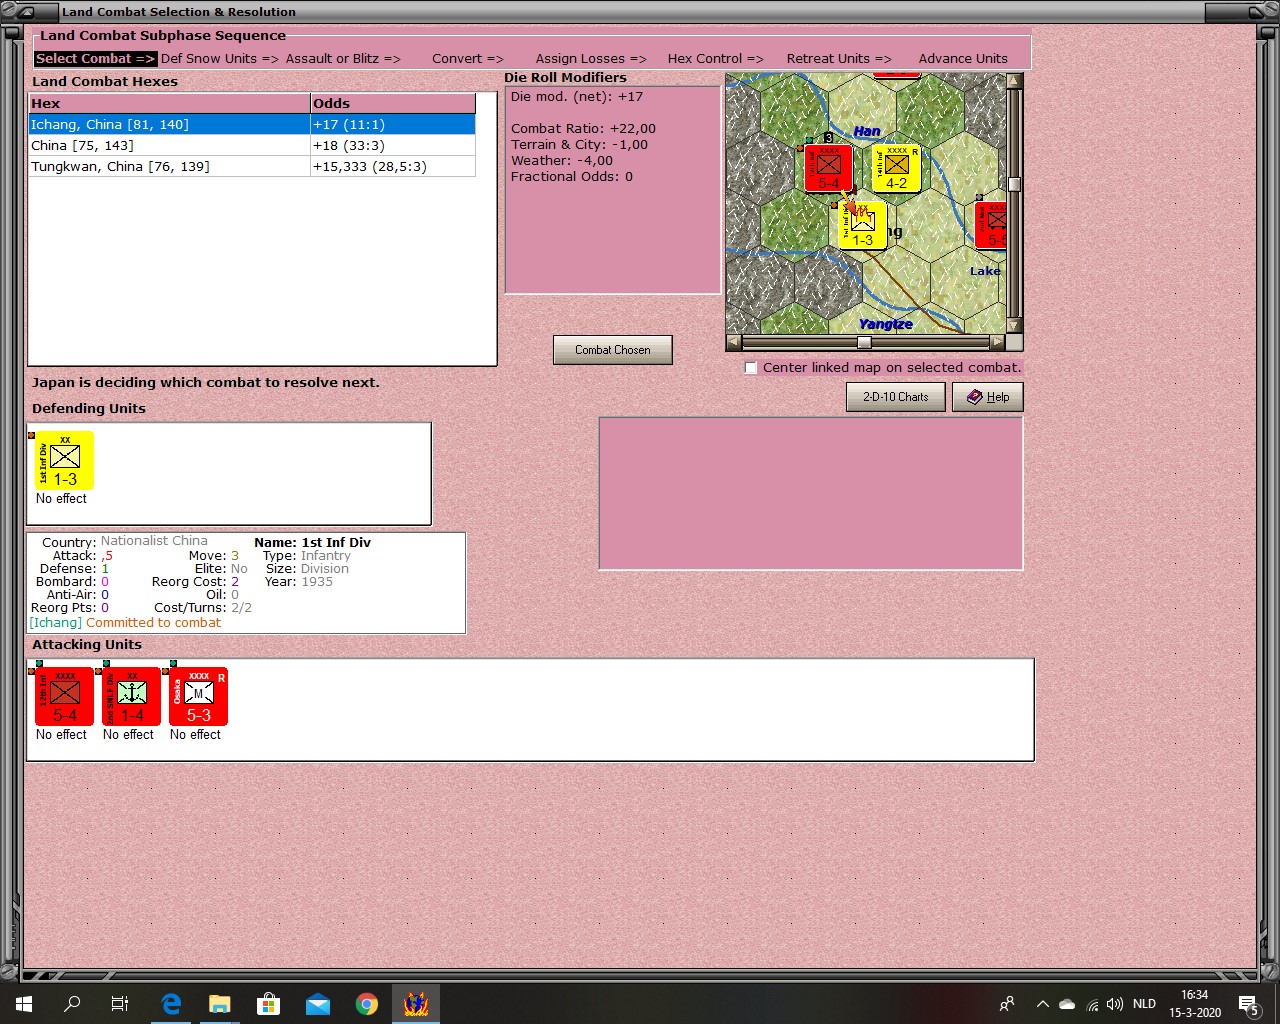Viewport: 1280px width, 1024px height.
Task: Open the Windows Start menu
Action: tap(24, 1004)
